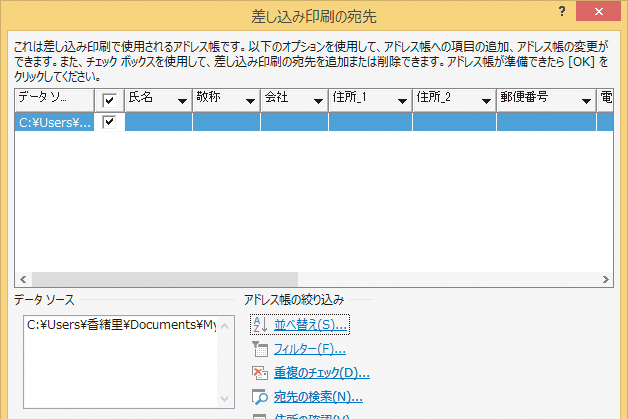Viewport: 628px width, 419px height.
Task: Open the 会社 column filter dropdown
Action: [319, 101]
